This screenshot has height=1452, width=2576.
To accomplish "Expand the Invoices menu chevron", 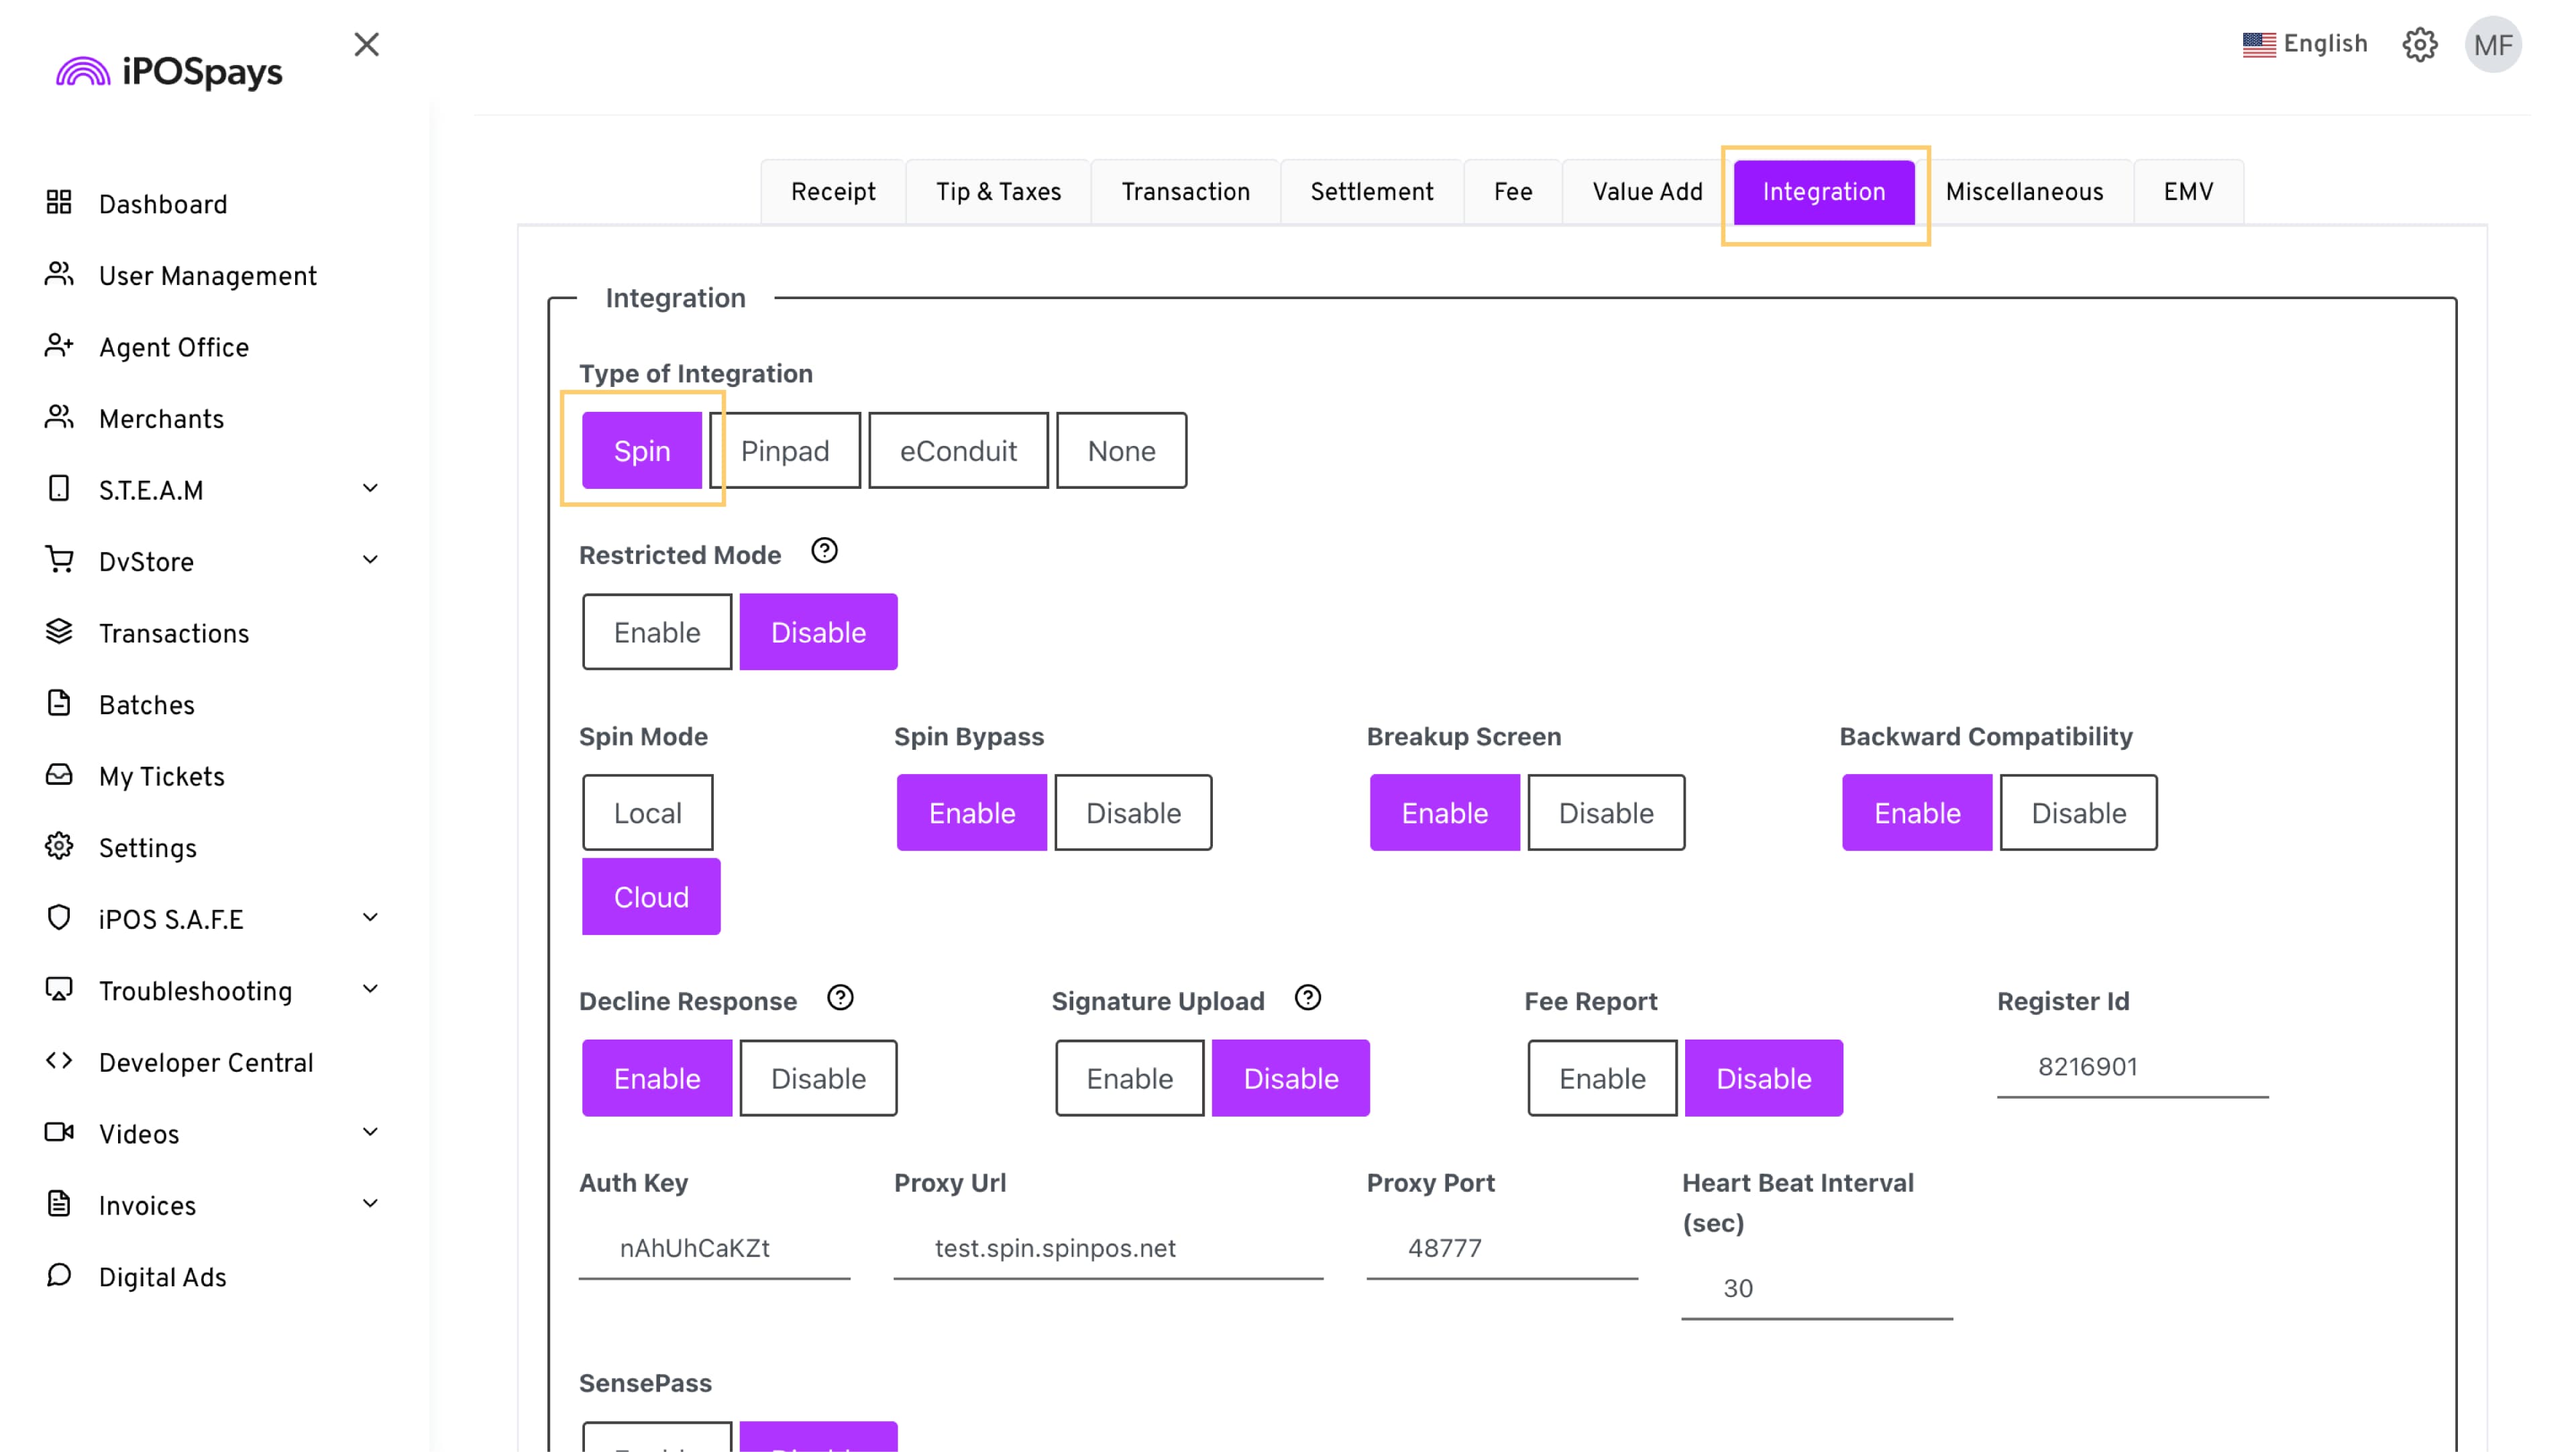I will 370,1203.
